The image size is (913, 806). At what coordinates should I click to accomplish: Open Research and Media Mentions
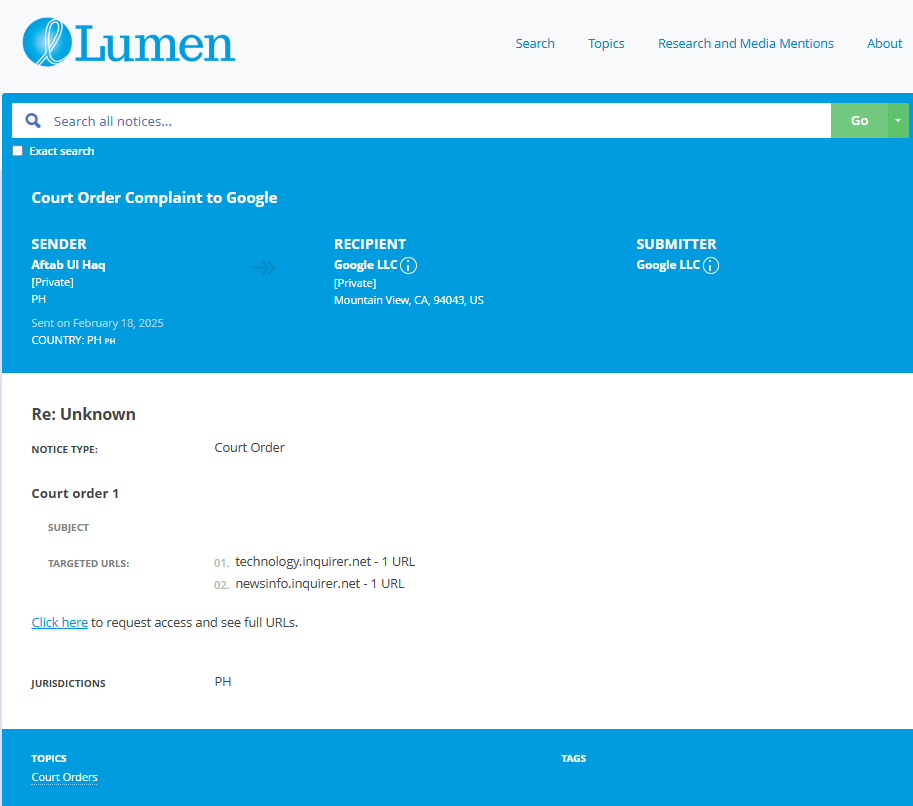click(745, 44)
